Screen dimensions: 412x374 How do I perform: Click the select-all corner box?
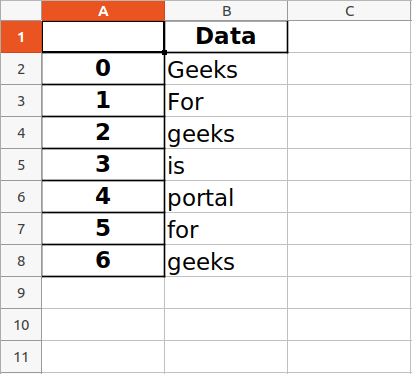coord(21,11)
